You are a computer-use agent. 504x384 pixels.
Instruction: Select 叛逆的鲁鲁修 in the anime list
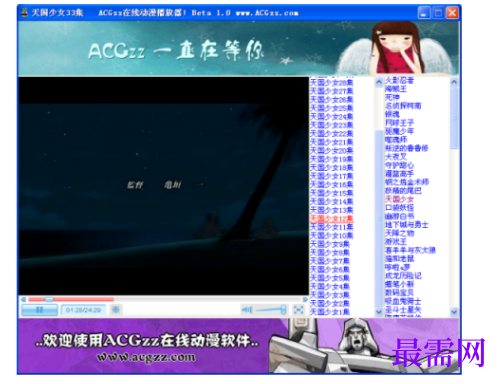tap(407, 148)
